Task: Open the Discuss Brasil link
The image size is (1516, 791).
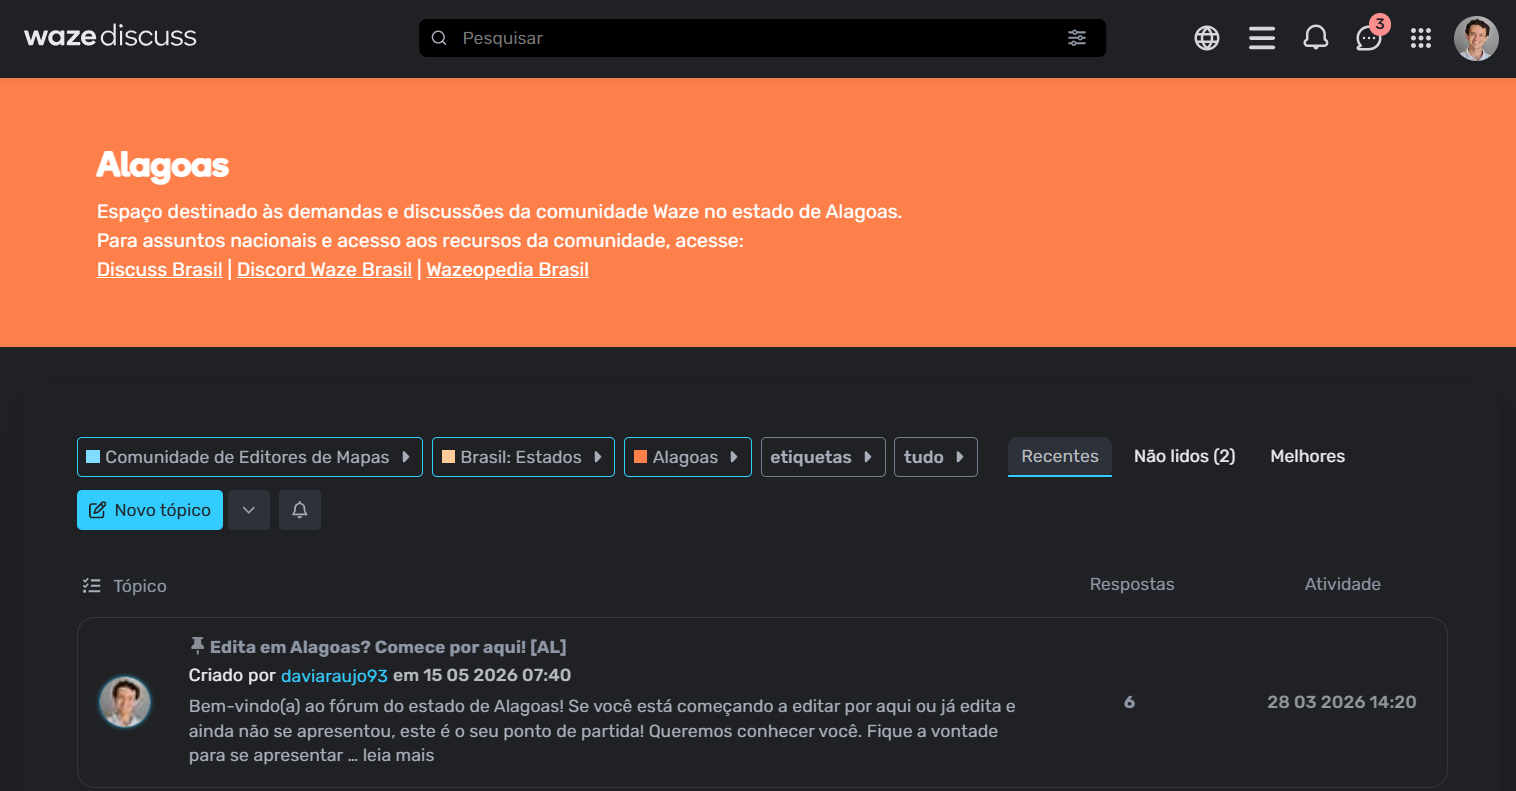Action: click(x=160, y=269)
